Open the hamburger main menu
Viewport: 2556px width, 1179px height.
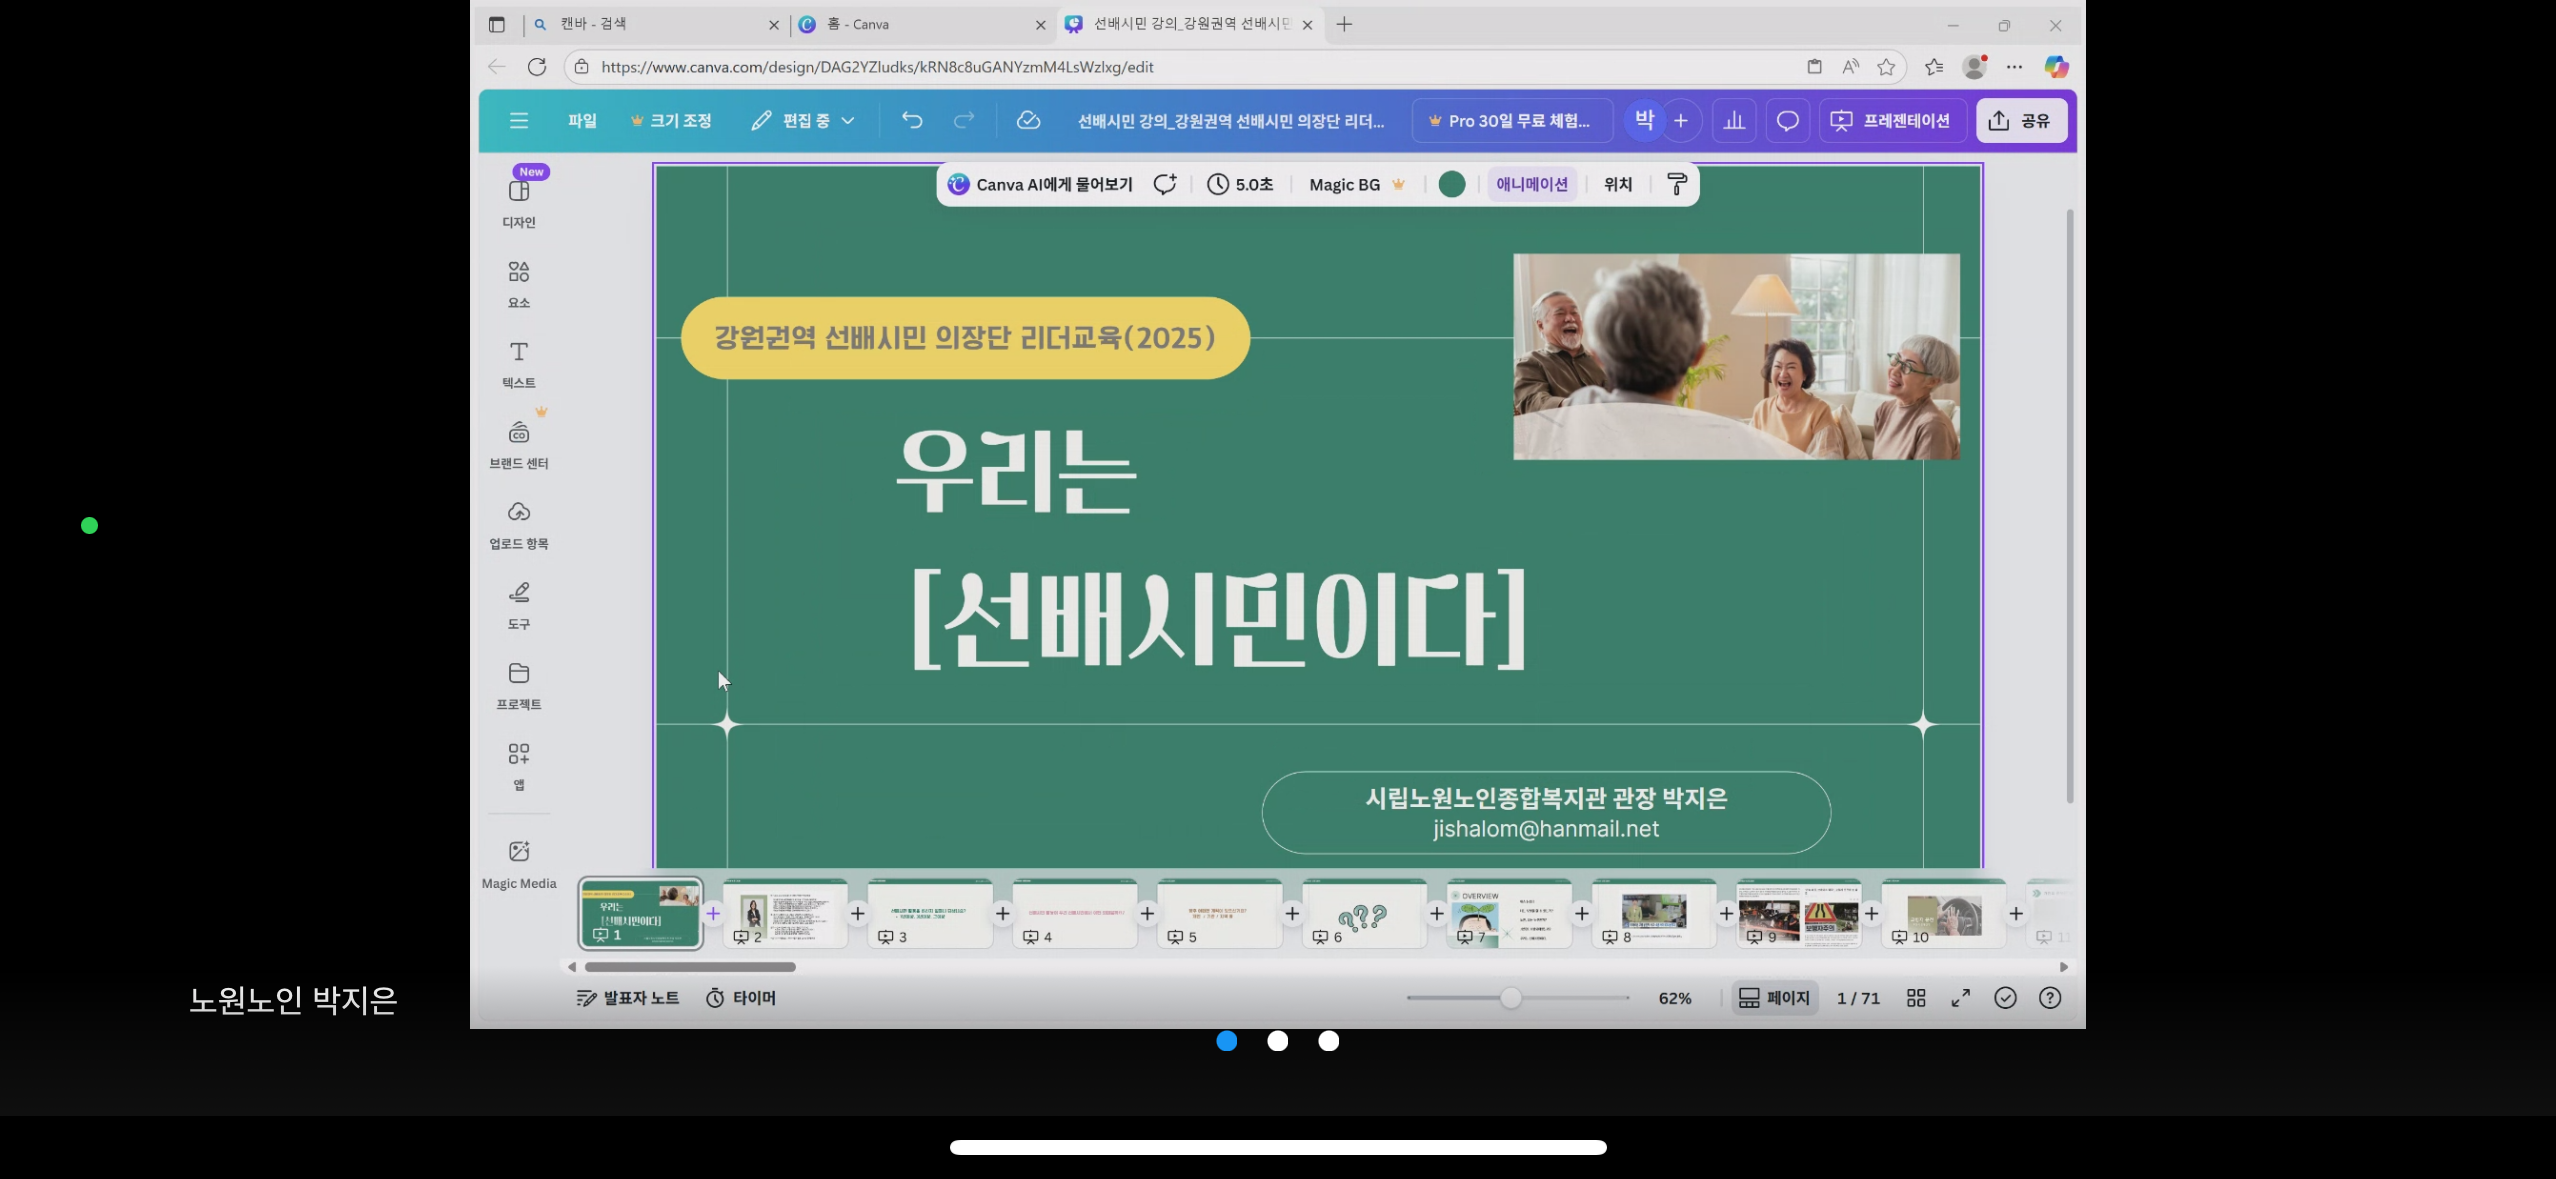(518, 121)
